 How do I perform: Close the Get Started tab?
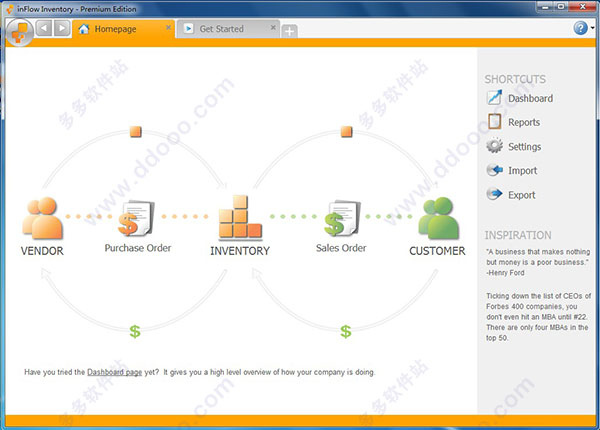pos(273,27)
